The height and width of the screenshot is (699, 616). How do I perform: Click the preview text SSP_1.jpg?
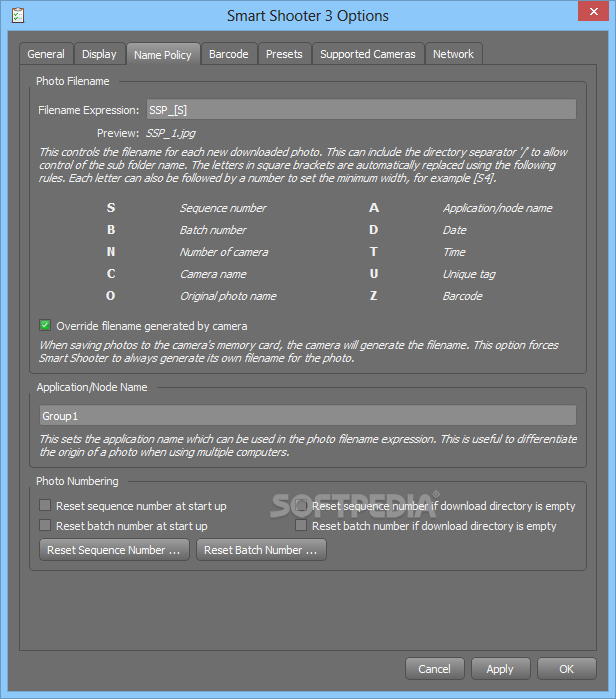(171, 133)
